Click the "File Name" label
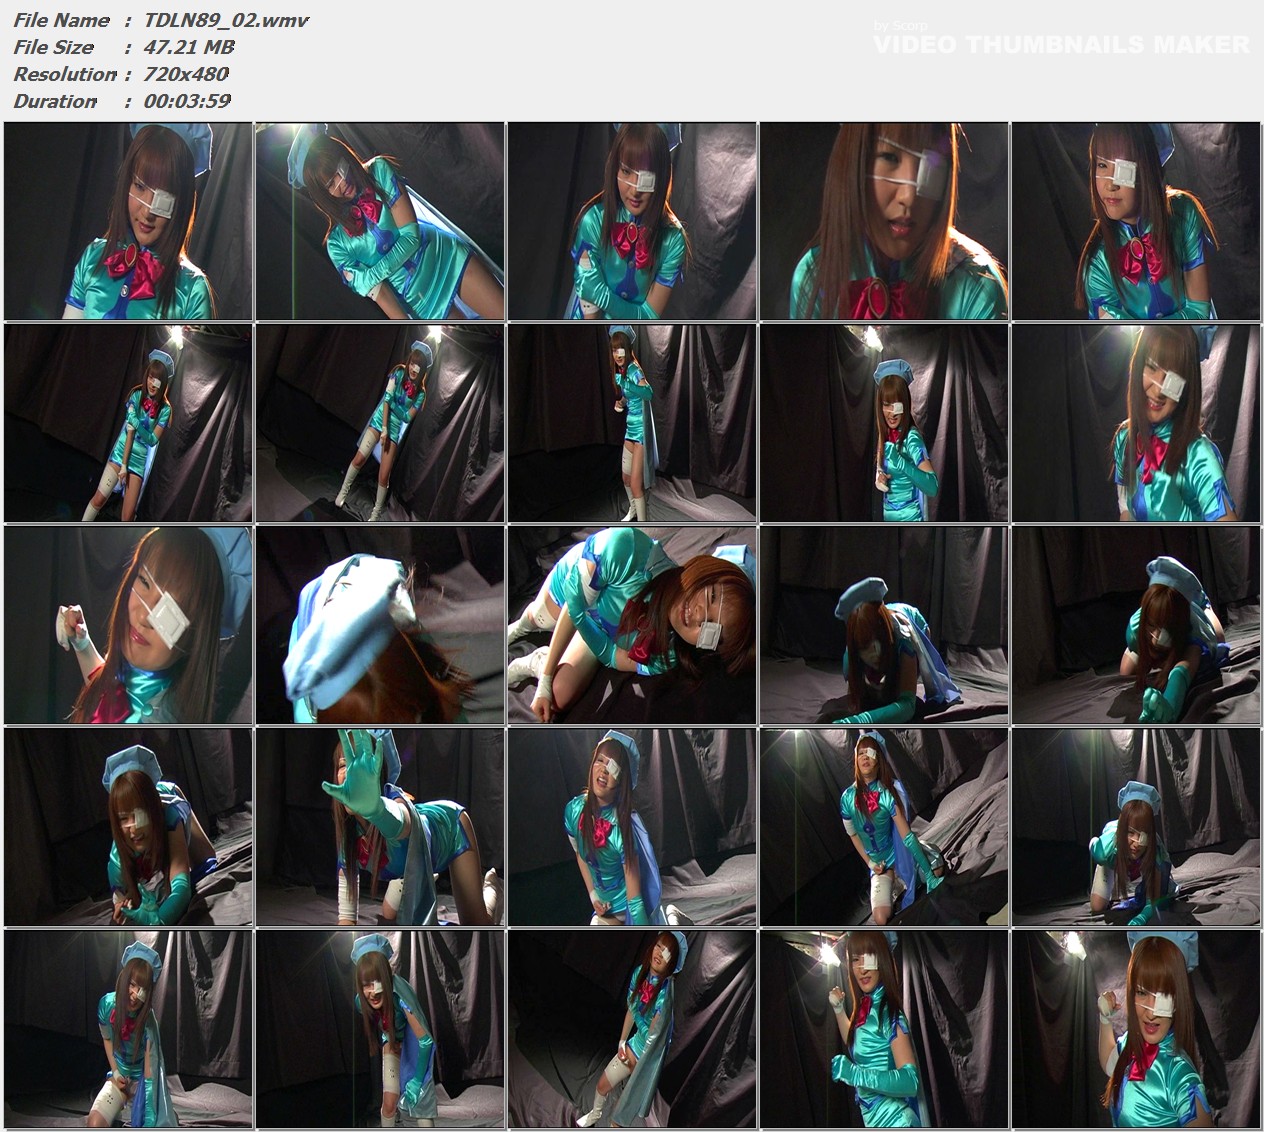The image size is (1264, 1132). point(61,20)
